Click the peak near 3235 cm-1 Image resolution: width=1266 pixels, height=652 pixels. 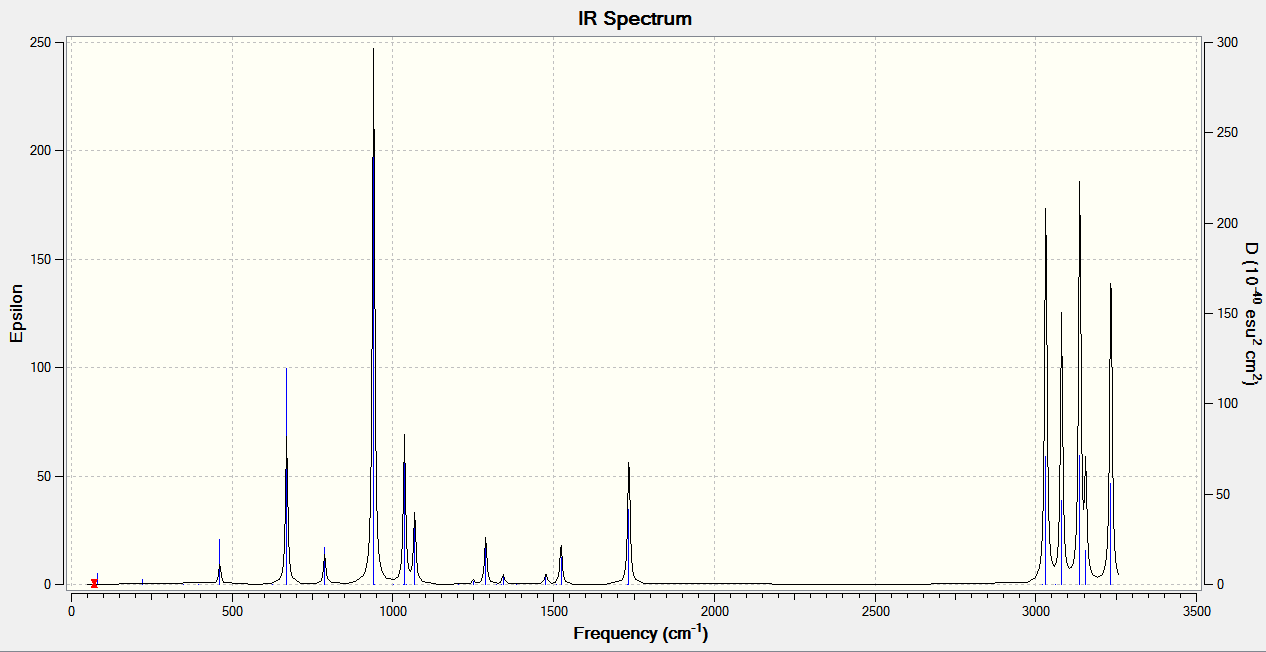point(1110,433)
